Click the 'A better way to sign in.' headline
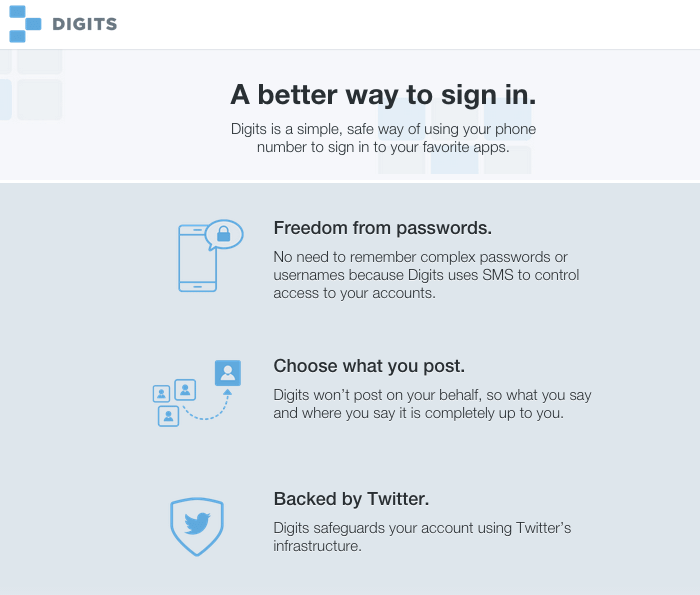 (x=383, y=95)
